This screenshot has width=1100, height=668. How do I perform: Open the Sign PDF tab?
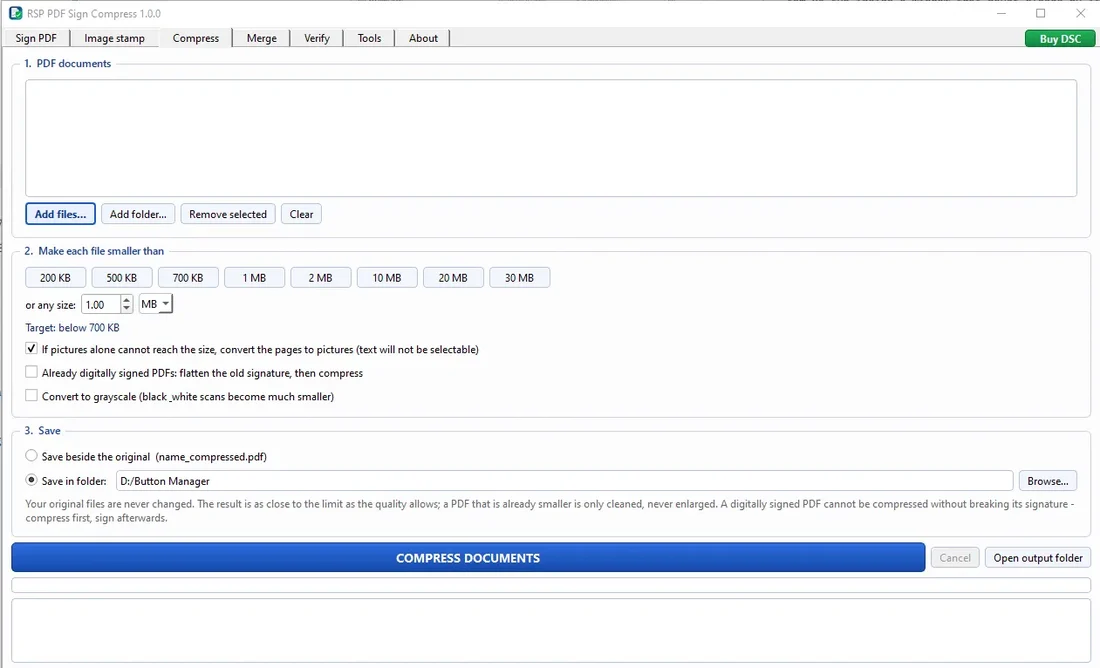click(x=36, y=38)
